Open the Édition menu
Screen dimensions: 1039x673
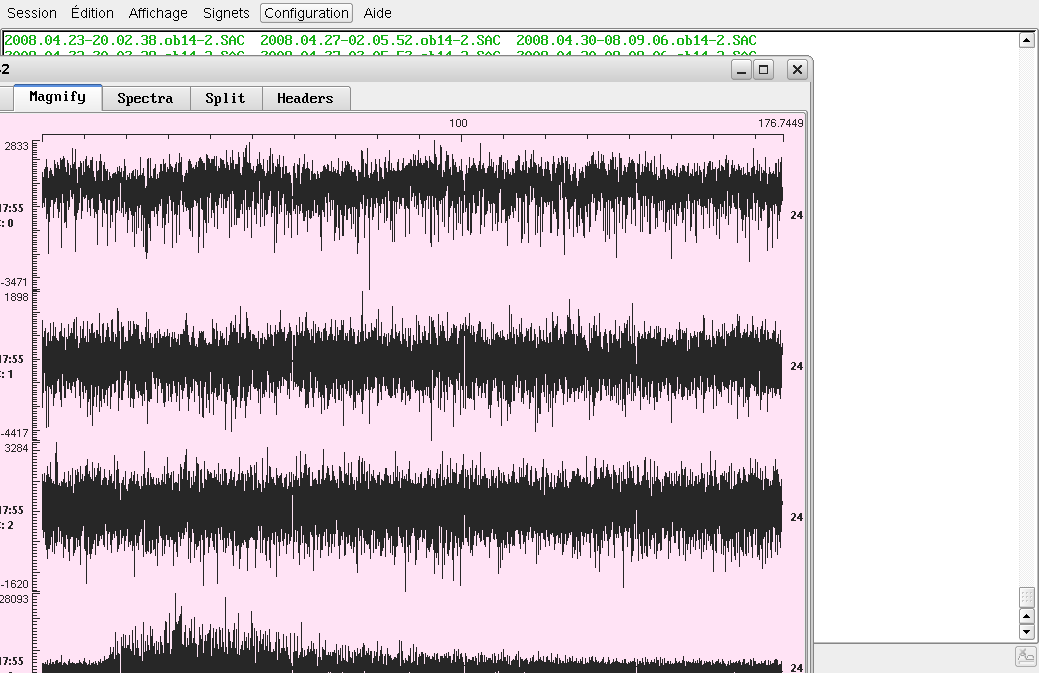click(x=93, y=13)
